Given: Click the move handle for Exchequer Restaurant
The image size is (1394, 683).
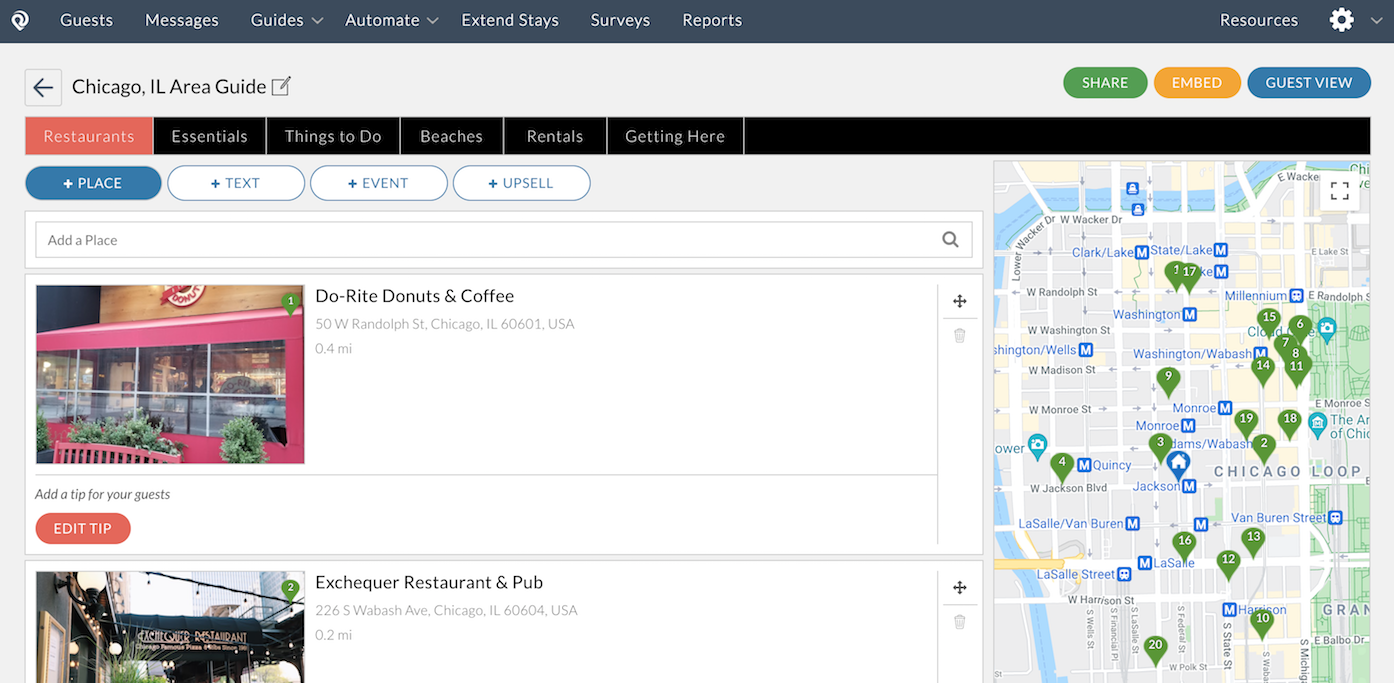Looking at the screenshot, I should point(959,588).
